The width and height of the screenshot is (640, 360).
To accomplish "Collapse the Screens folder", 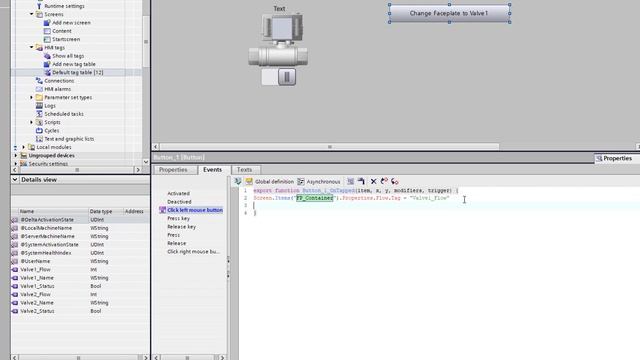I will click(x=32, y=14).
